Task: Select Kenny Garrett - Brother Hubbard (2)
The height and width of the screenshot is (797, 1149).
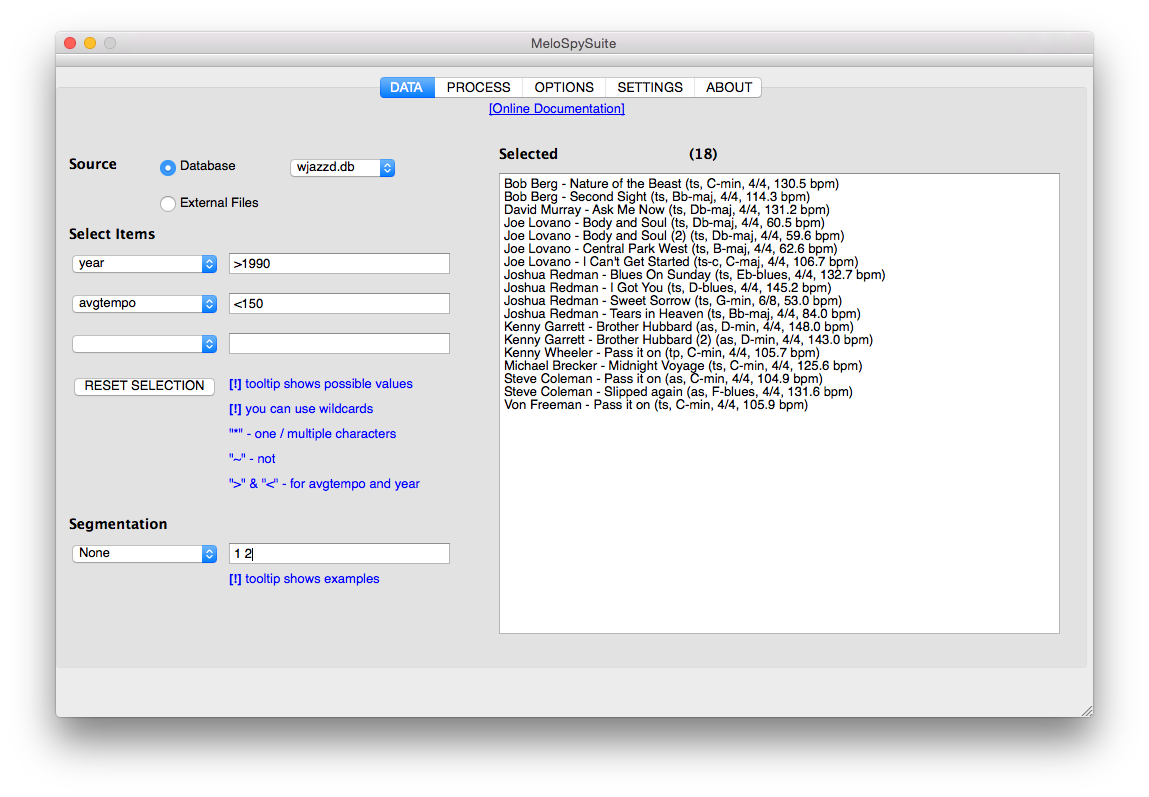Action: click(x=688, y=340)
